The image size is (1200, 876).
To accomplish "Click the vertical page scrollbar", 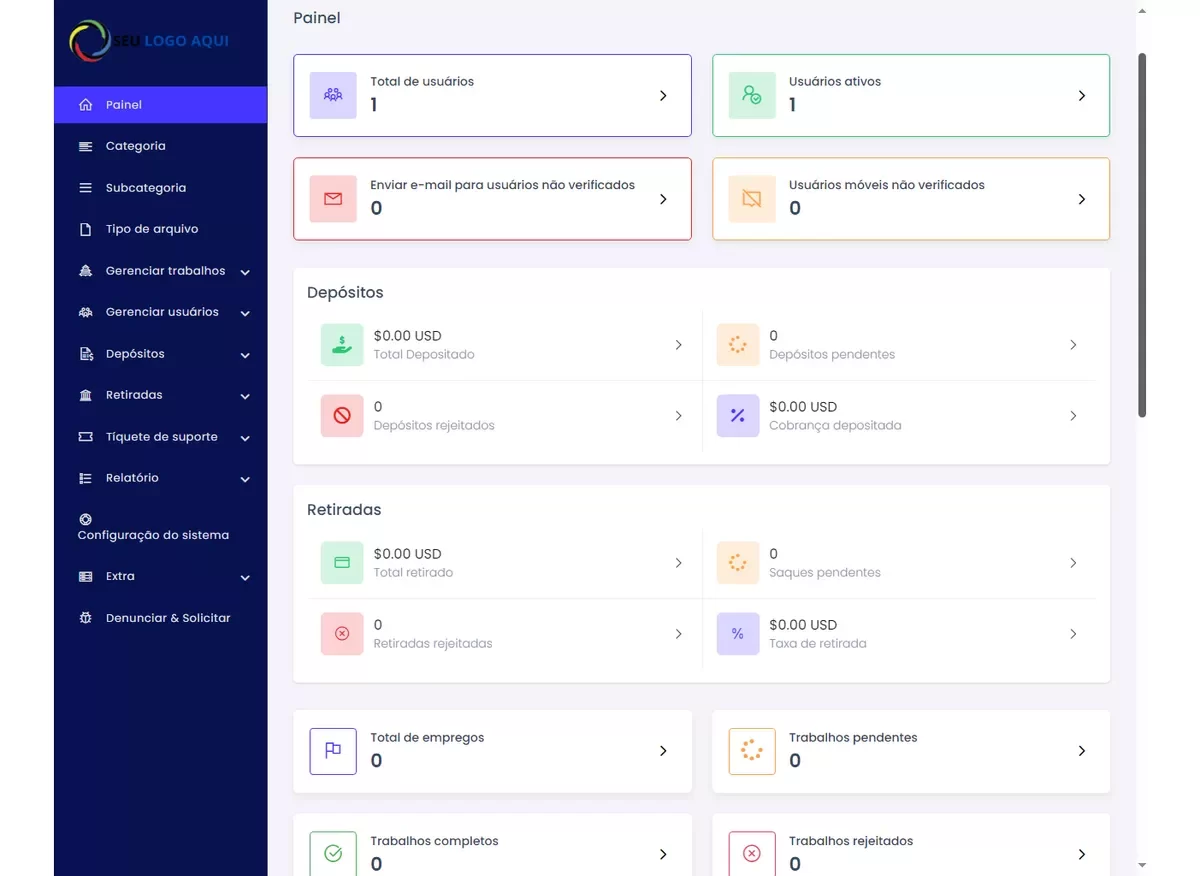I will (x=1142, y=235).
